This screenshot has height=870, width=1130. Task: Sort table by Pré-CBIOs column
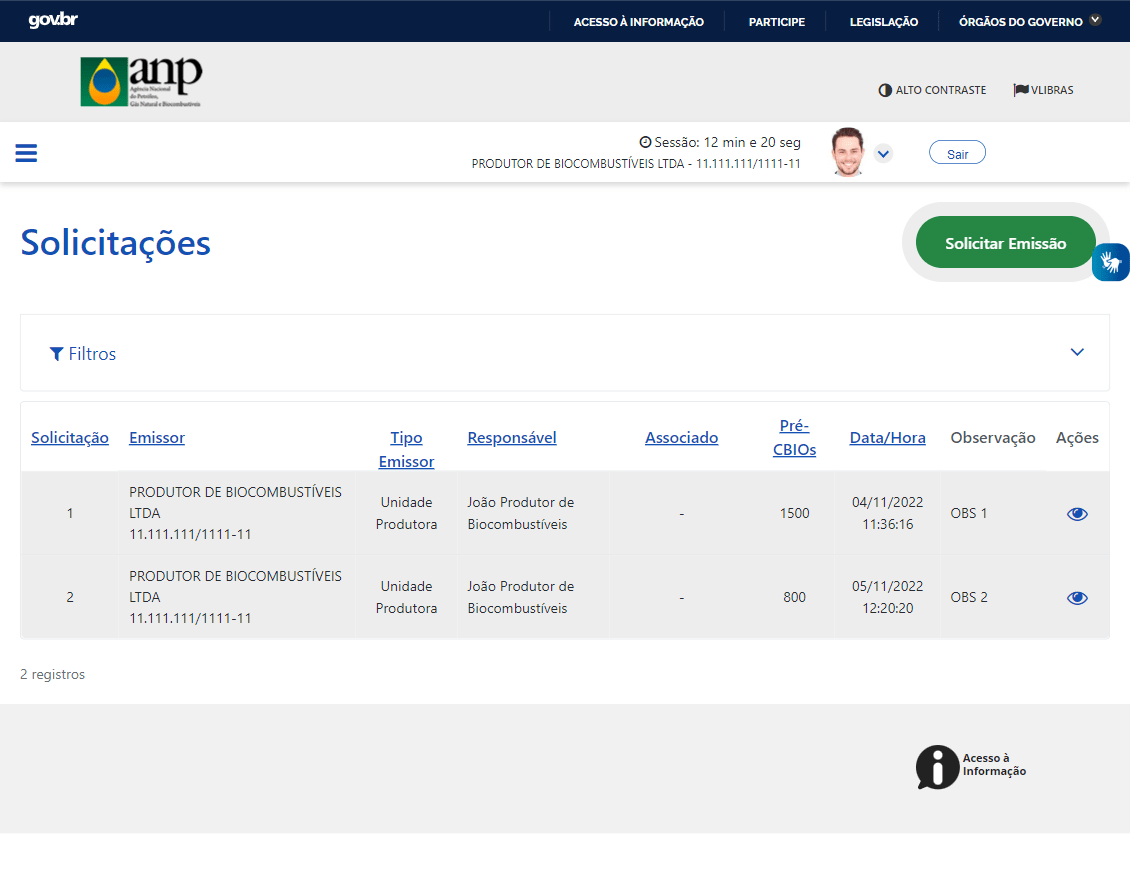(x=794, y=438)
